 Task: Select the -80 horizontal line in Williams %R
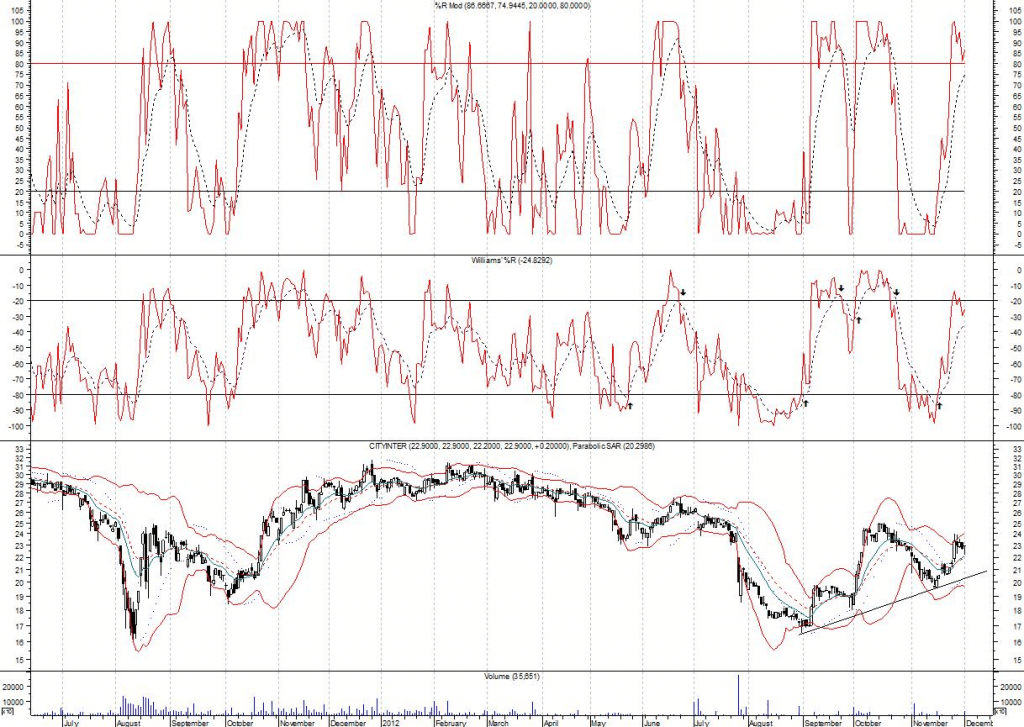point(400,394)
